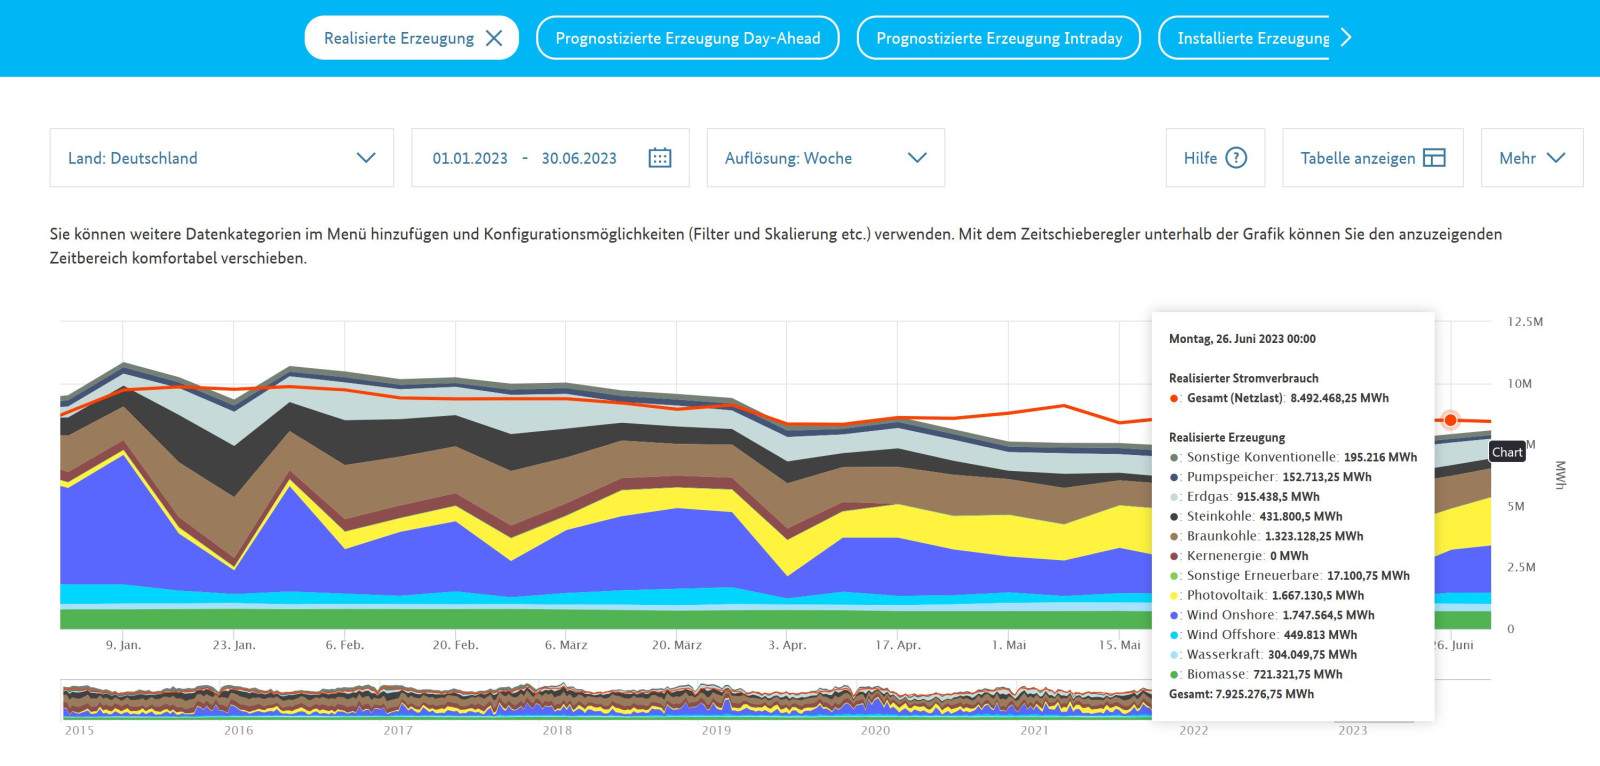Screen dimensions: 1600x766
Task: Click the end date 30.06.2023
Action: [x=579, y=158]
